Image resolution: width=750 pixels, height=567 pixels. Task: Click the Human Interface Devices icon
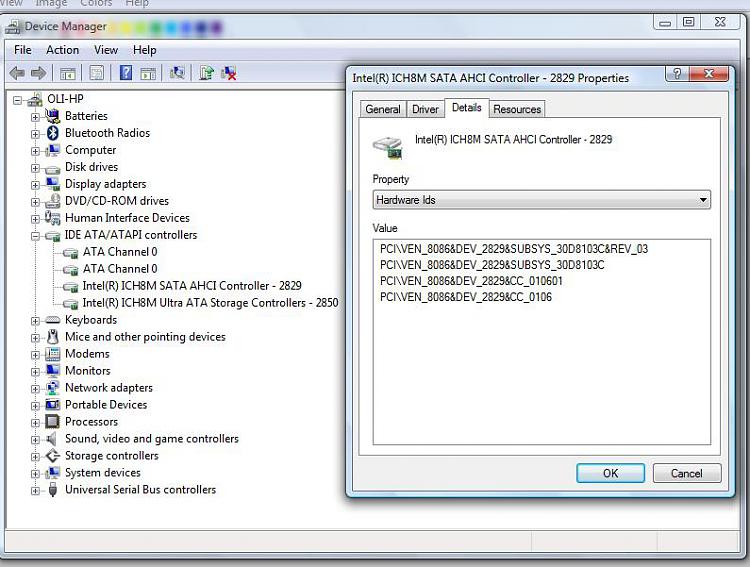click(52, 218)
